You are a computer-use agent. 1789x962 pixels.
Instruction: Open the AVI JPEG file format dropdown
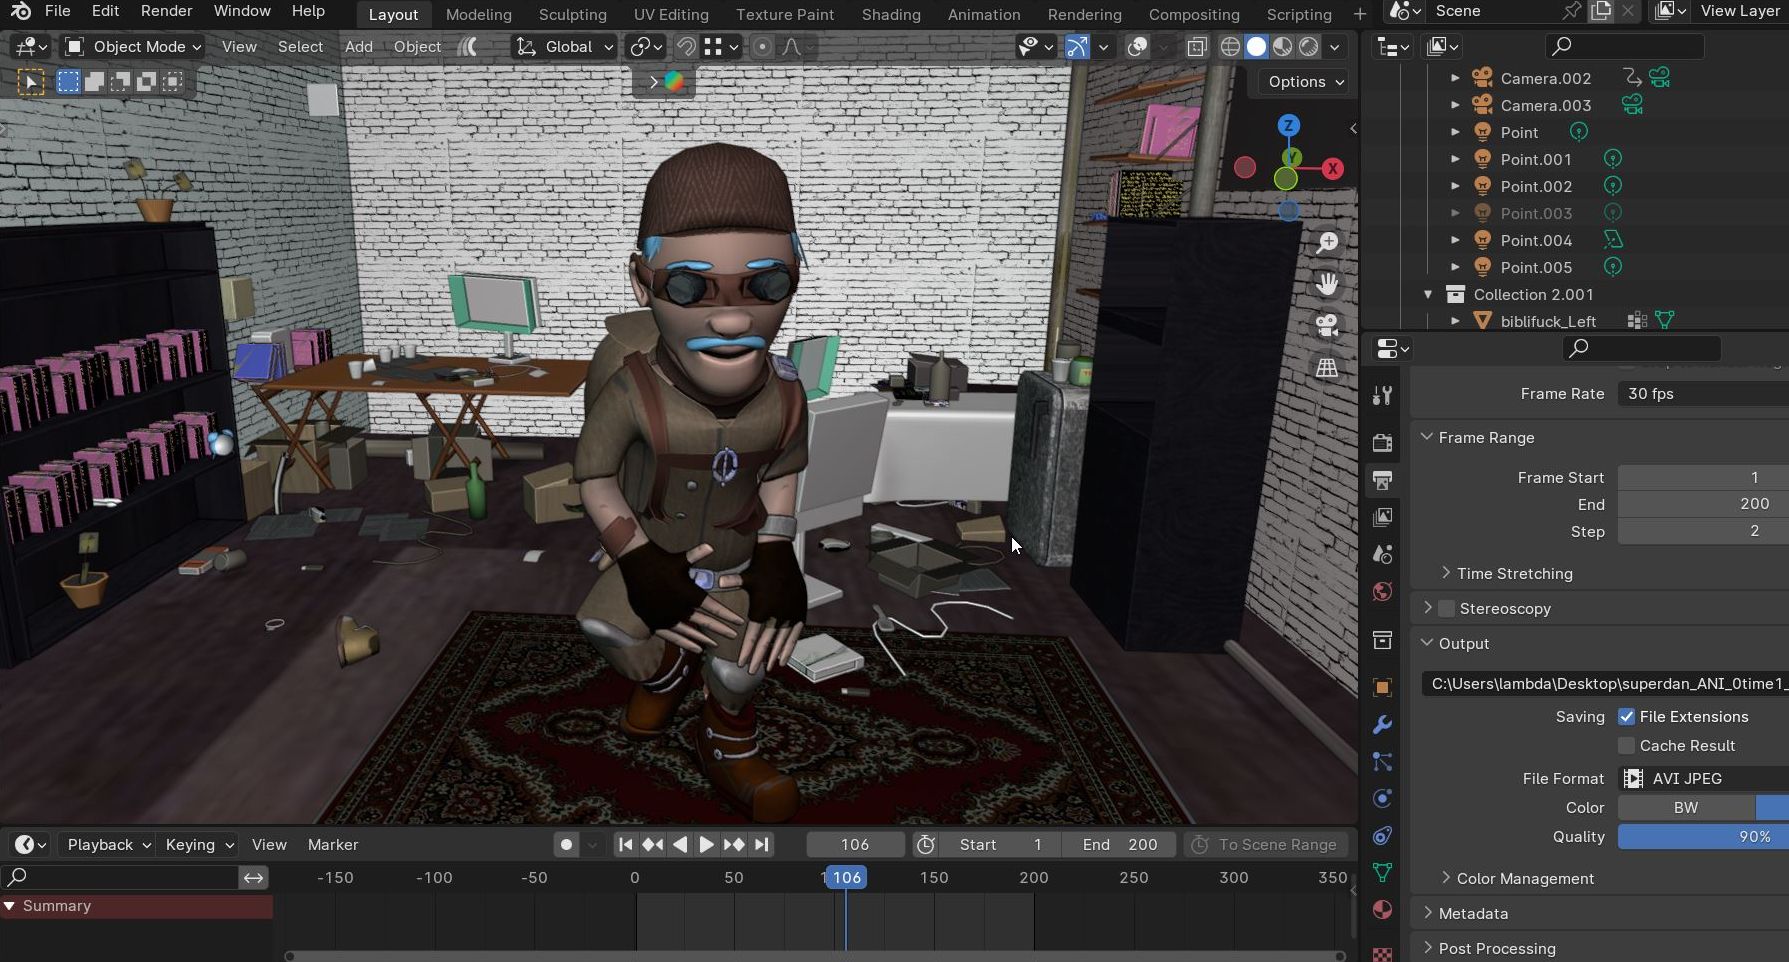(x=1702, y=779)
